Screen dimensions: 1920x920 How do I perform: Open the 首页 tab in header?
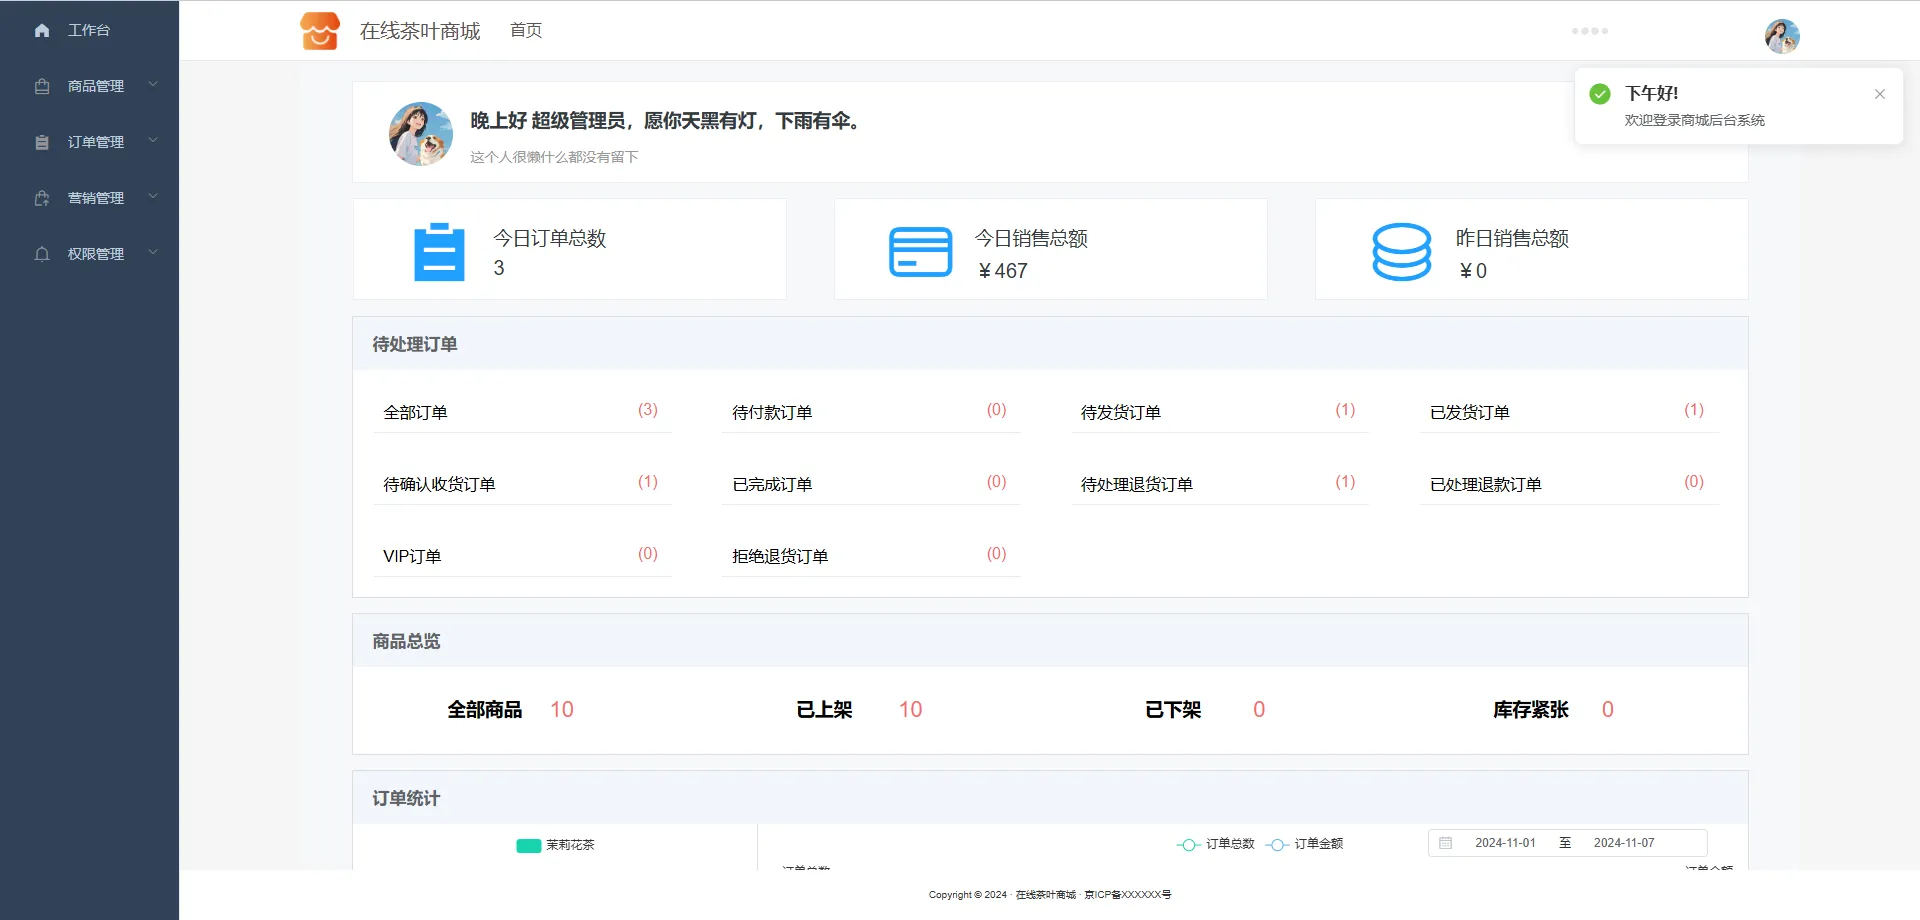point(526,31)
